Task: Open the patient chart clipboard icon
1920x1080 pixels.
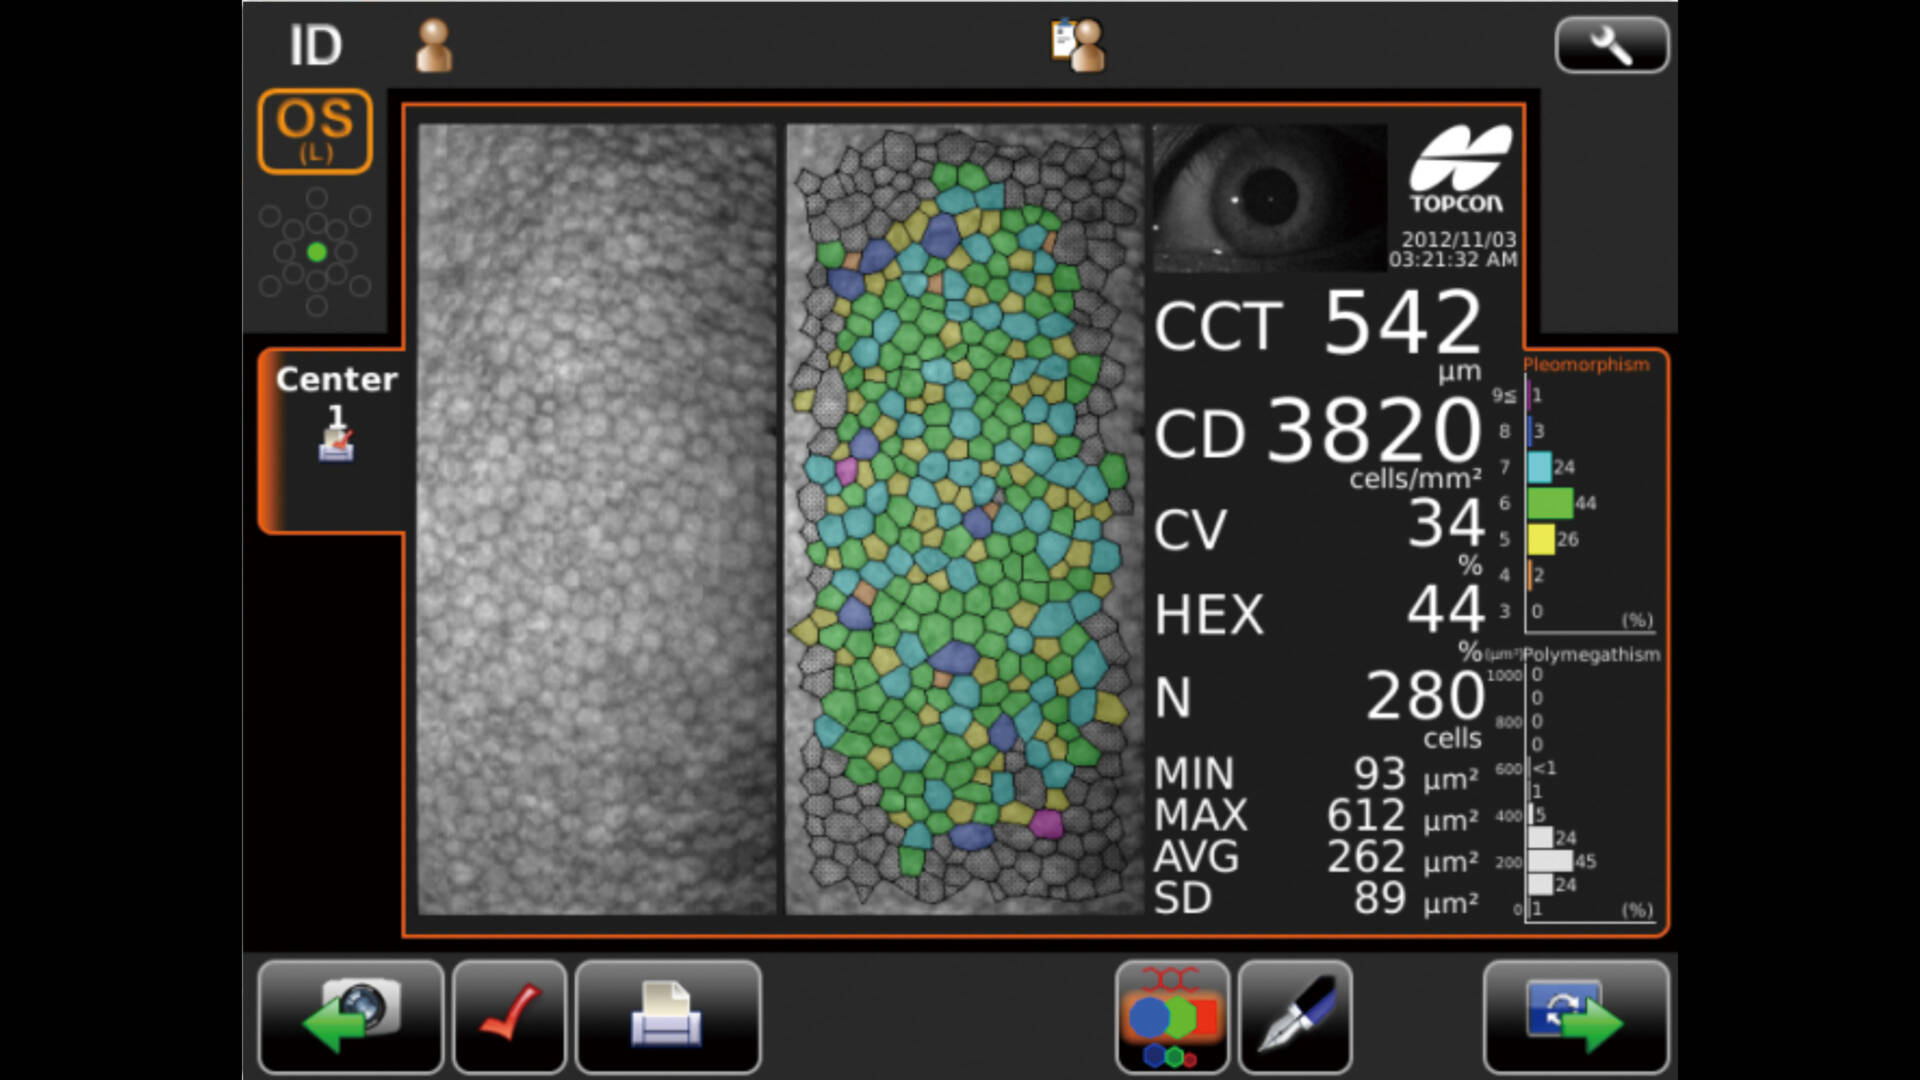Action: pyautogui.click(x=1077, y=46)
